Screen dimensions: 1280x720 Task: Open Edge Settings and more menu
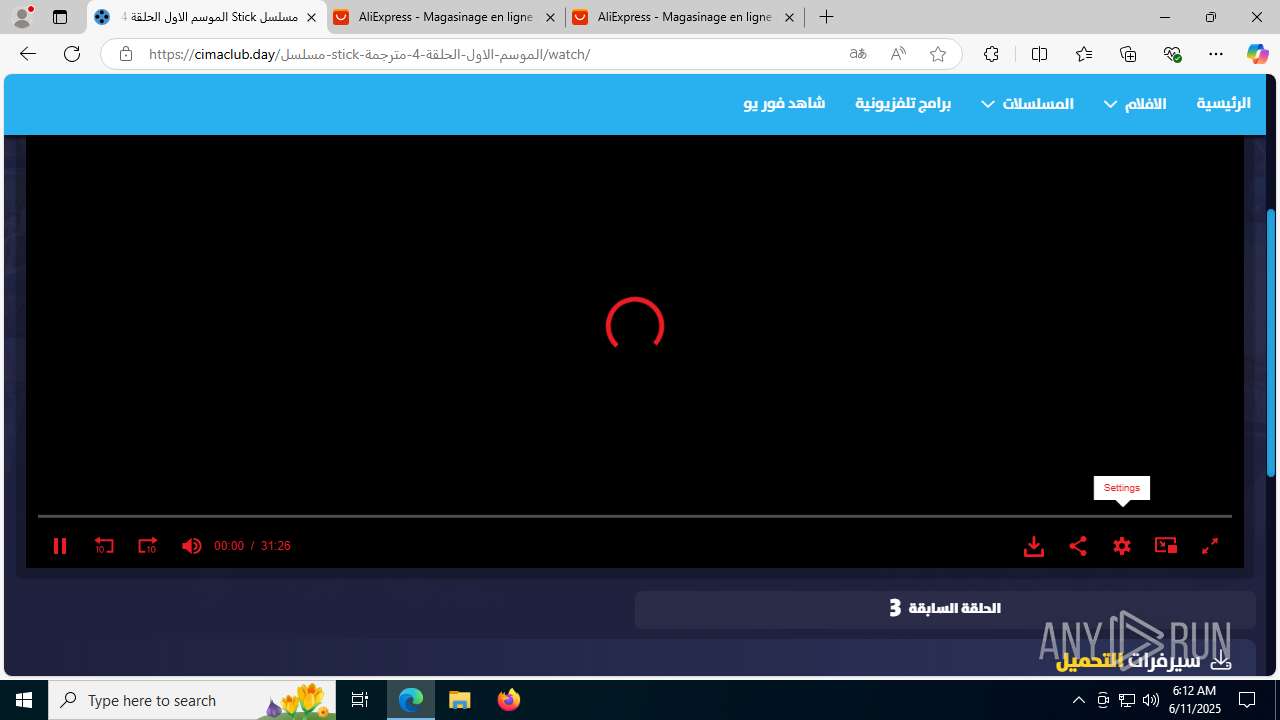coord(1216,54)
